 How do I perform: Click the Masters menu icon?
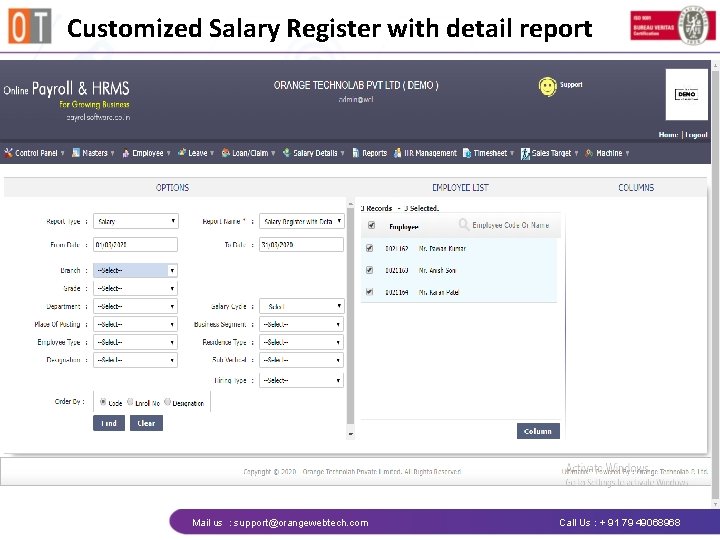click(x=76, y=153)
